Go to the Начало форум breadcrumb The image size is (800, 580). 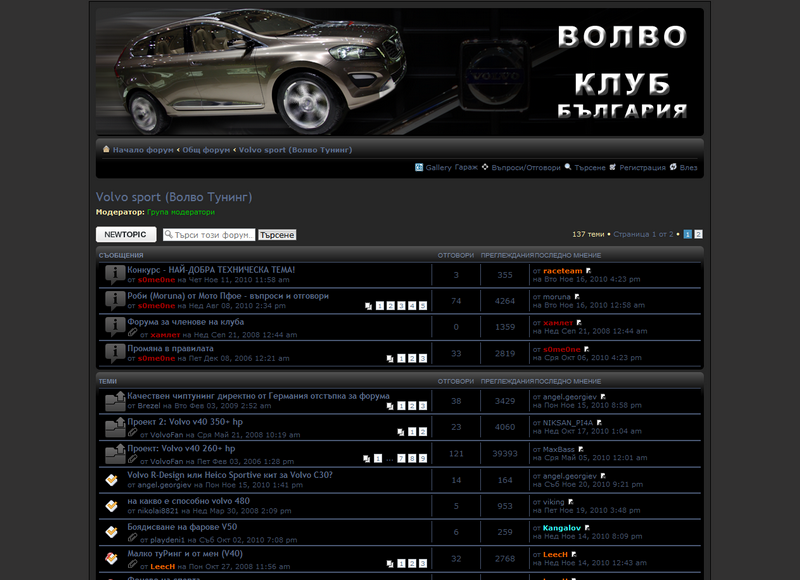143,150
